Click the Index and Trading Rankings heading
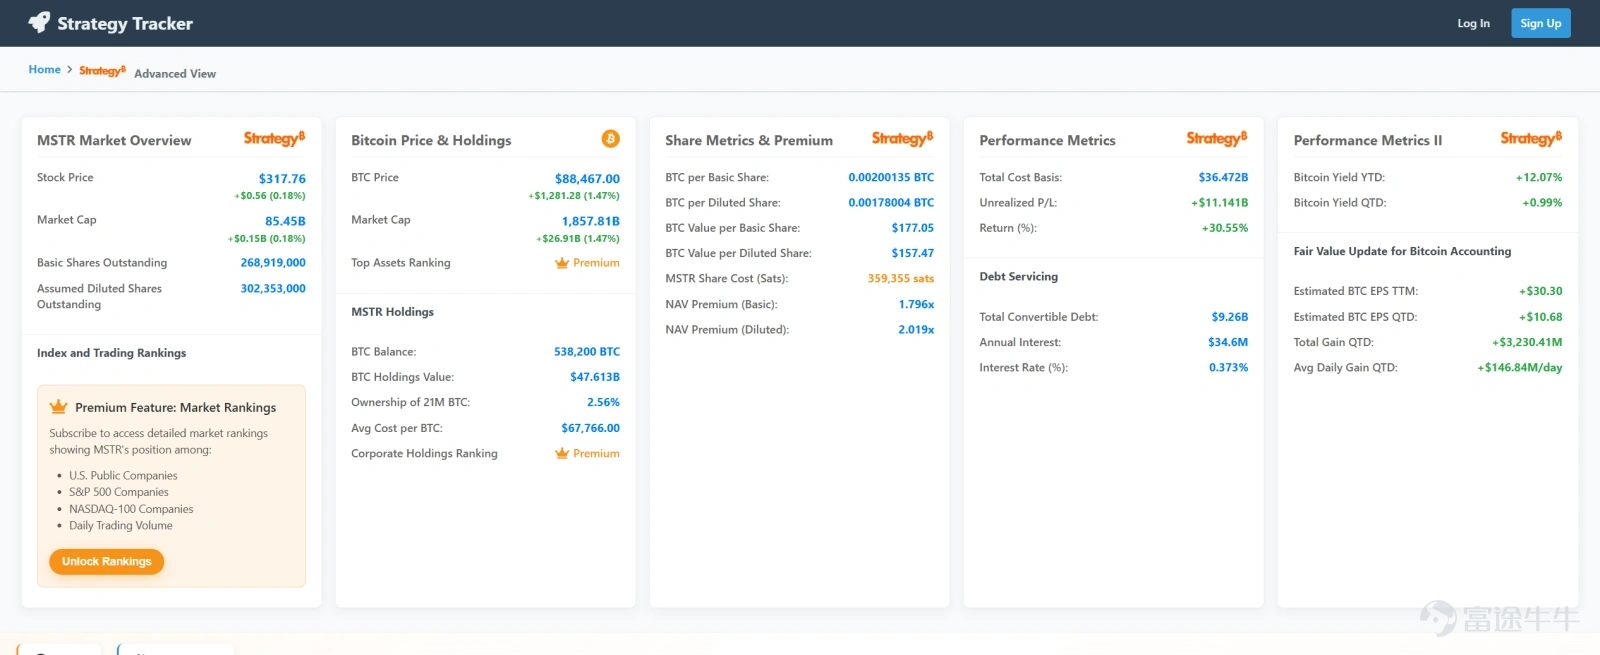 [x=112, y=353]
